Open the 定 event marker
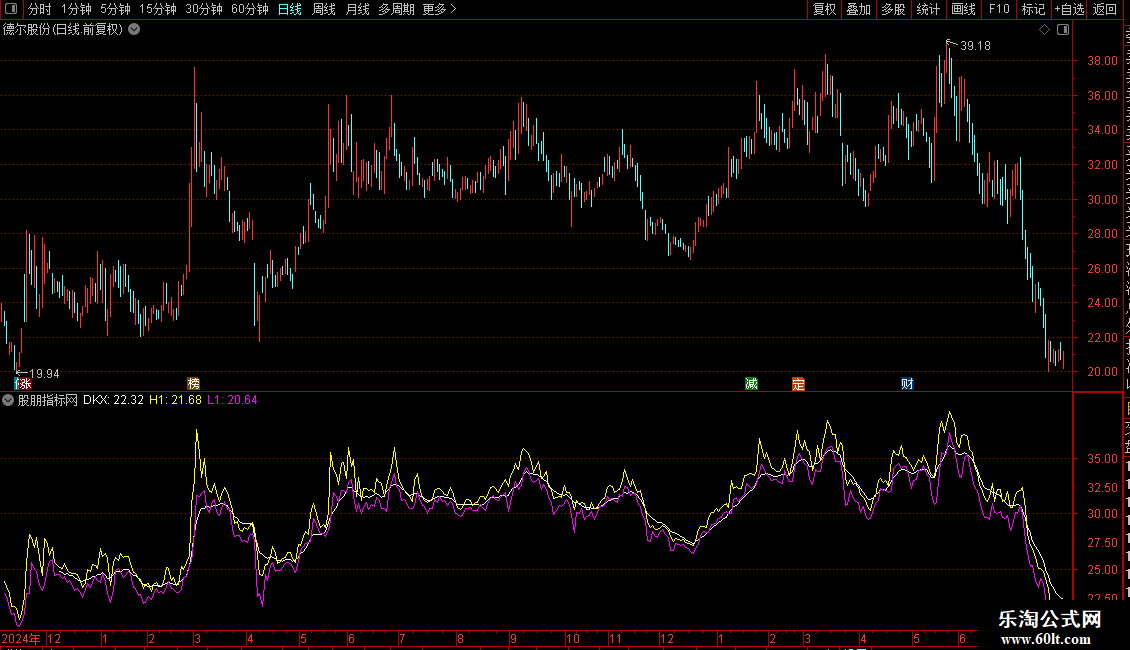The image size is (1130, 650). (x=798, y=384)
